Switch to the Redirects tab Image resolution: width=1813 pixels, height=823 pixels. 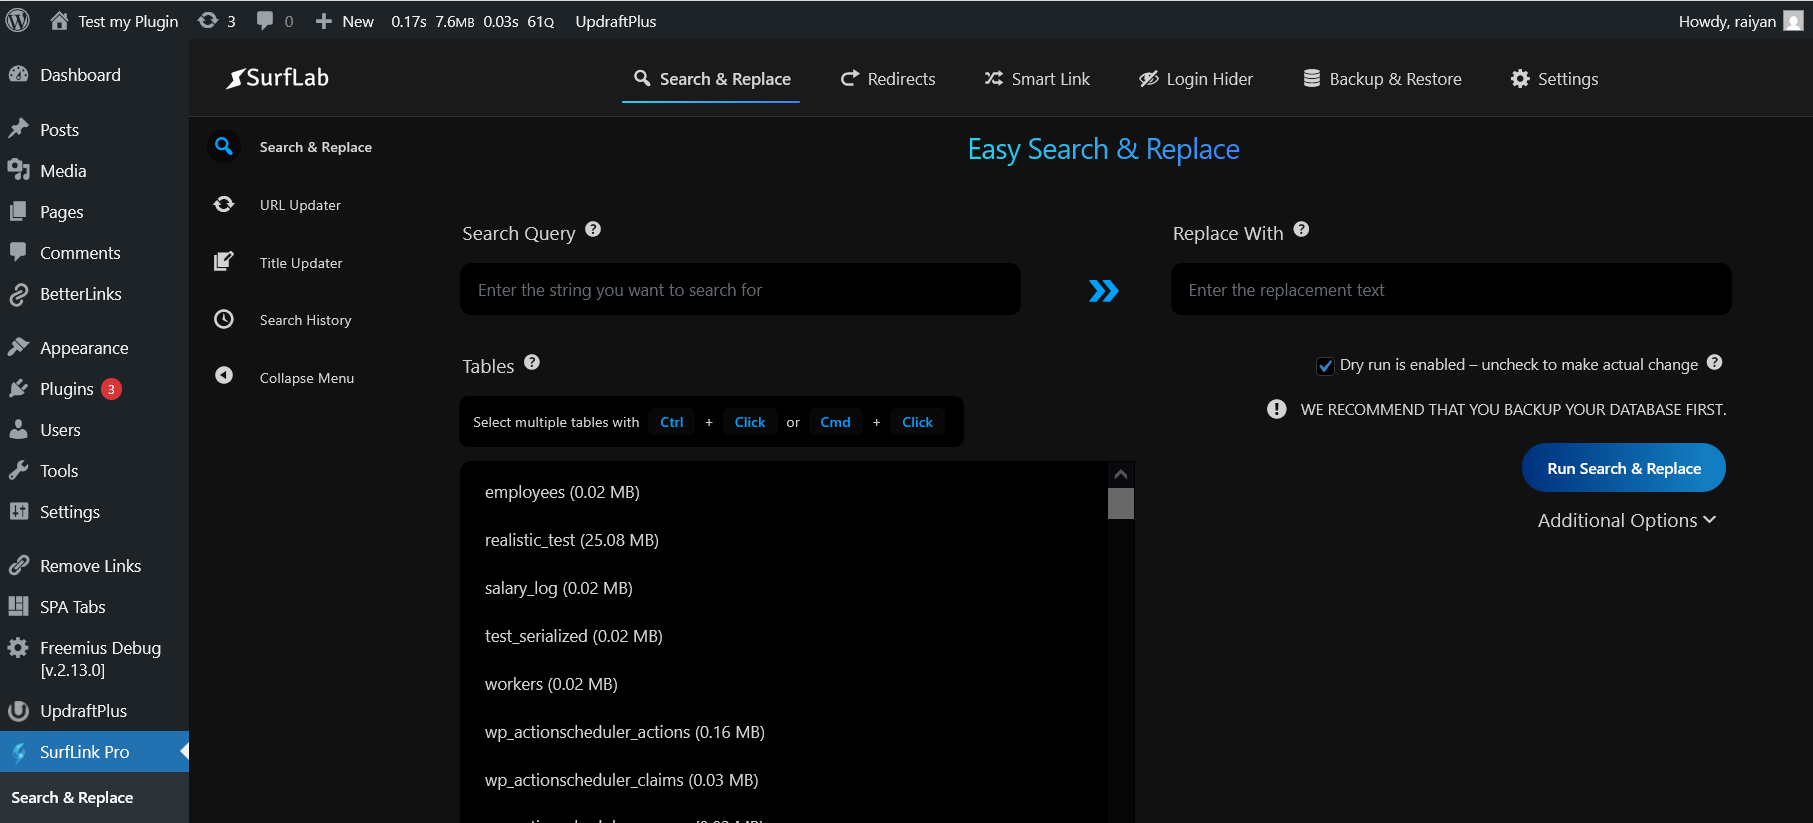tap(888, 79)
